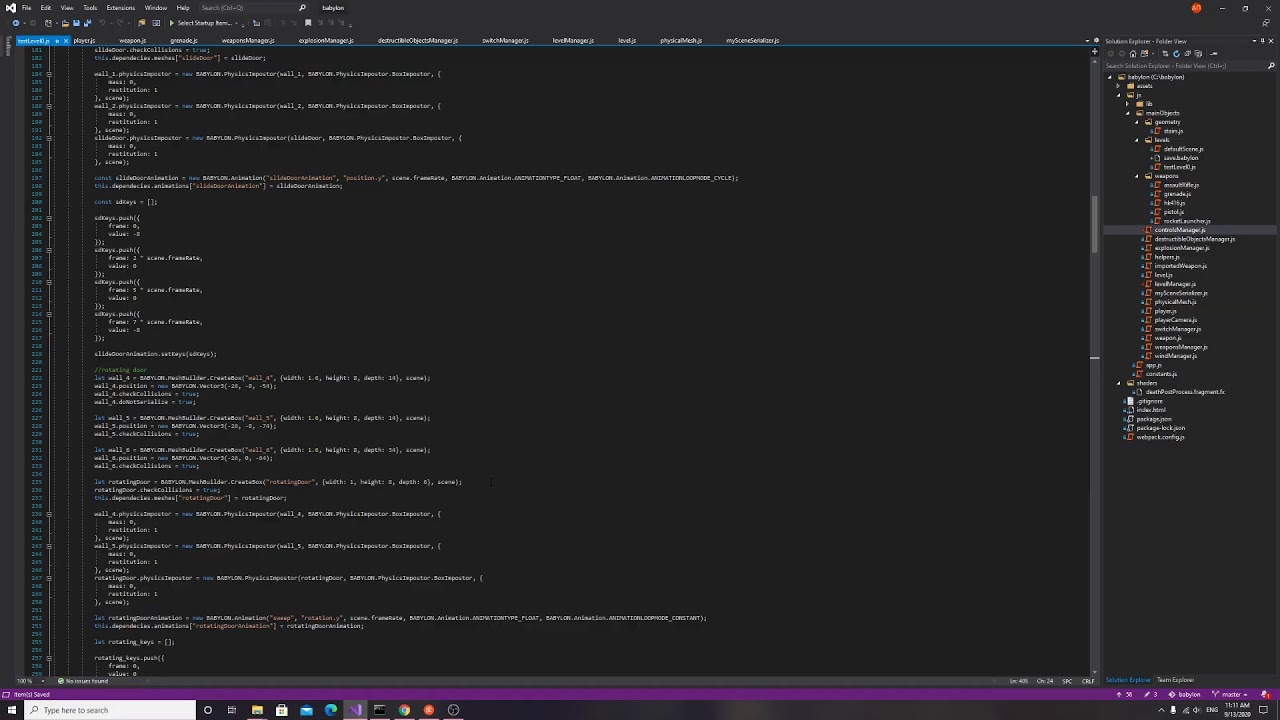The width and height of the screenshot is (1280, 720).
Task: Open the Tools menu
Action: tap(90, 8)
